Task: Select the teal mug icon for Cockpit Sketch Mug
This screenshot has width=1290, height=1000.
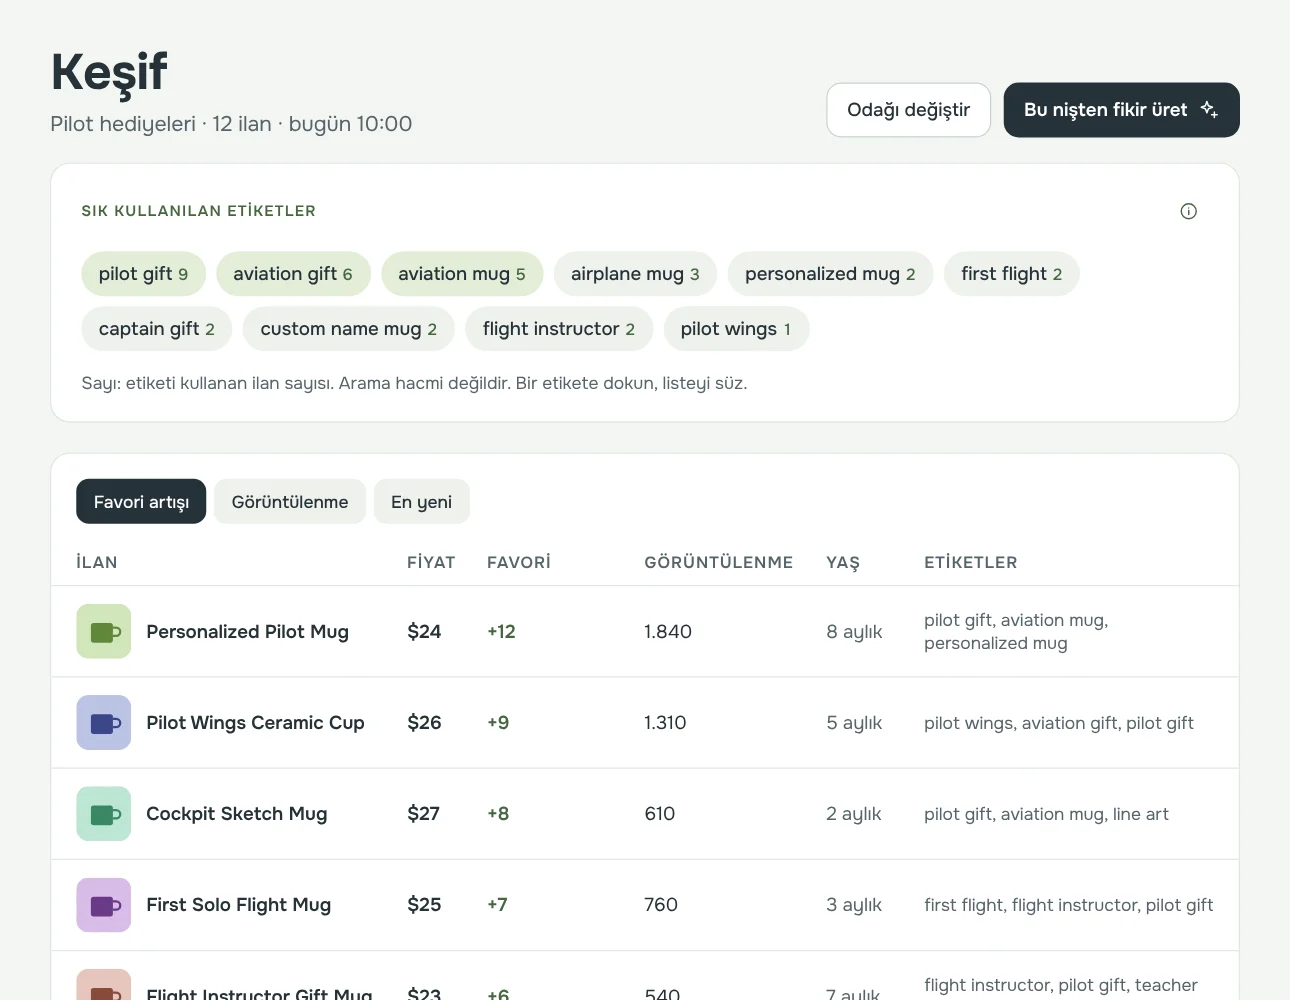Action: click(x=104, y=813)
